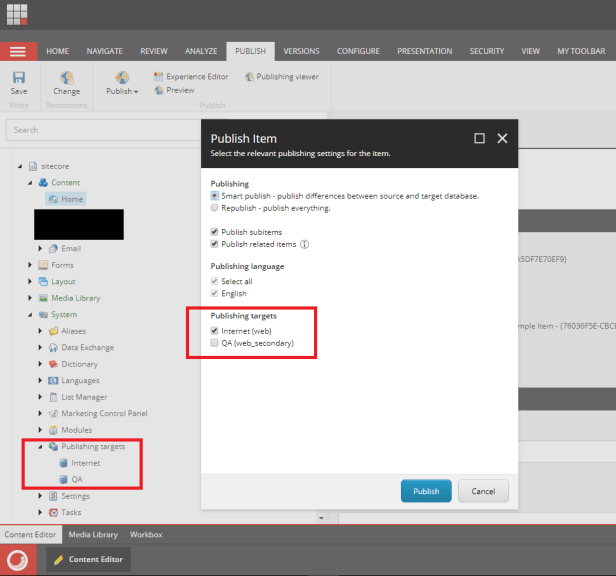Image resolution: width=616 pixels, height=576 pixels.
Task: Click the Sitecore launchpad grid icon
Action: point(18,18)
